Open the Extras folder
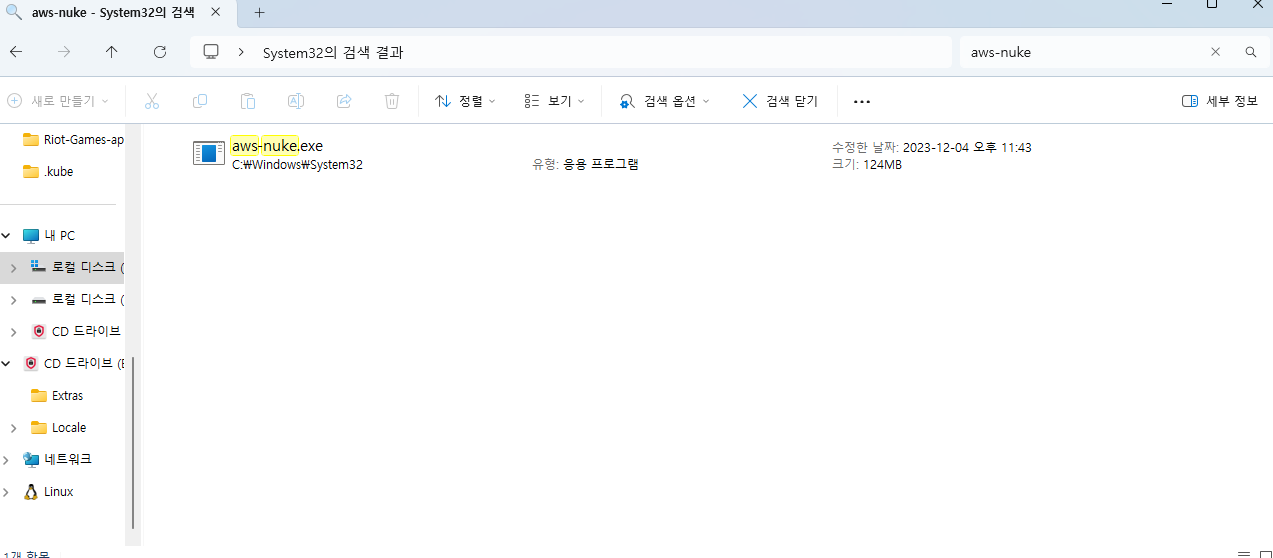 (58, 395)
